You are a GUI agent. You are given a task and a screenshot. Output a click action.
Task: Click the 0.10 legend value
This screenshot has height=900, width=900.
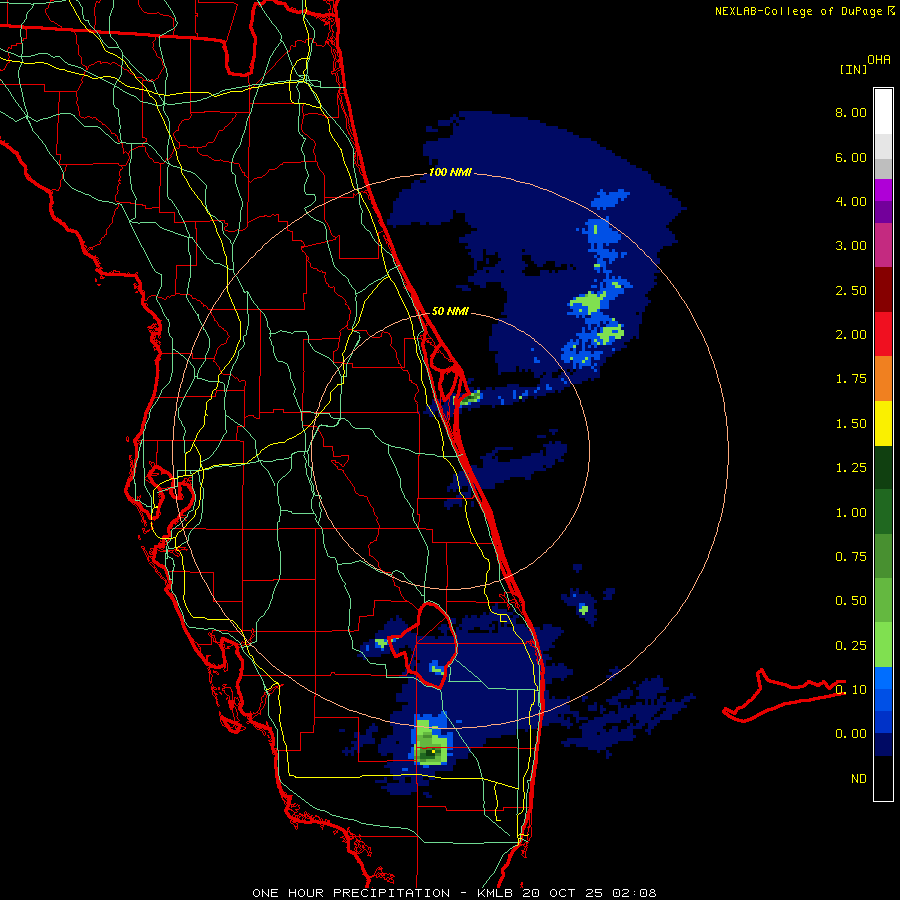pyautogui.click(x=851, y=690)
